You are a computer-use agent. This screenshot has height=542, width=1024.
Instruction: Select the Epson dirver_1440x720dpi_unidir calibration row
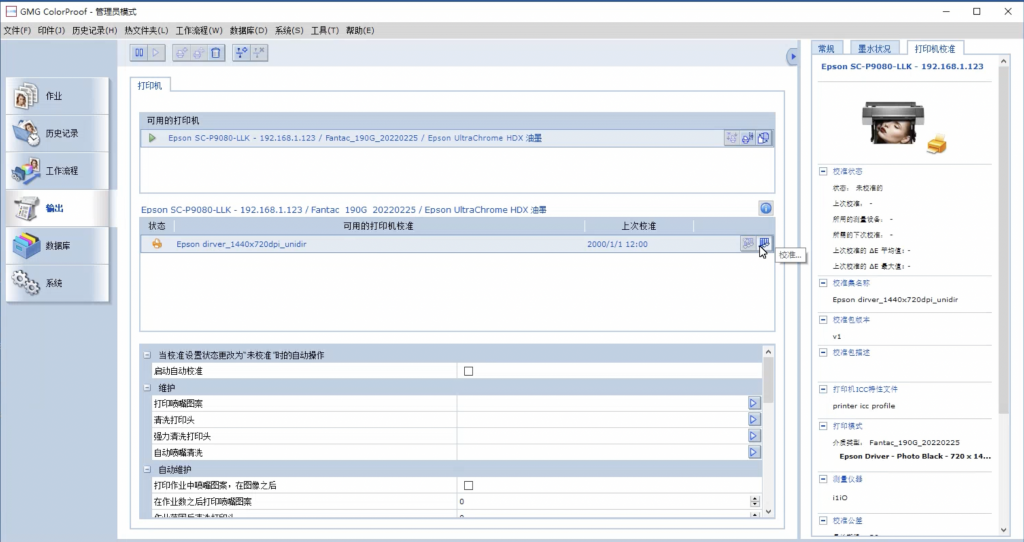click(x=457, y=244)
